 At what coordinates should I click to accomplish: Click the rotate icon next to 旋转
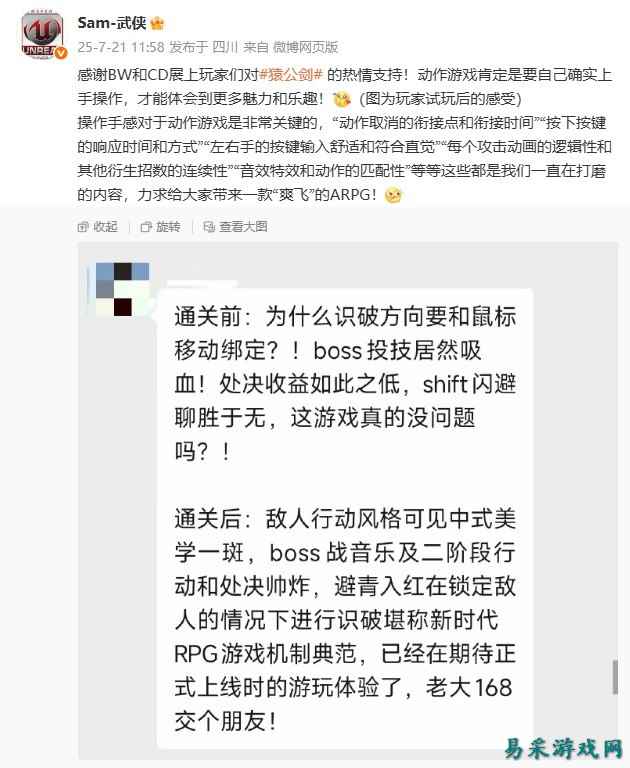pyautogui.click(x=145, y=227)
